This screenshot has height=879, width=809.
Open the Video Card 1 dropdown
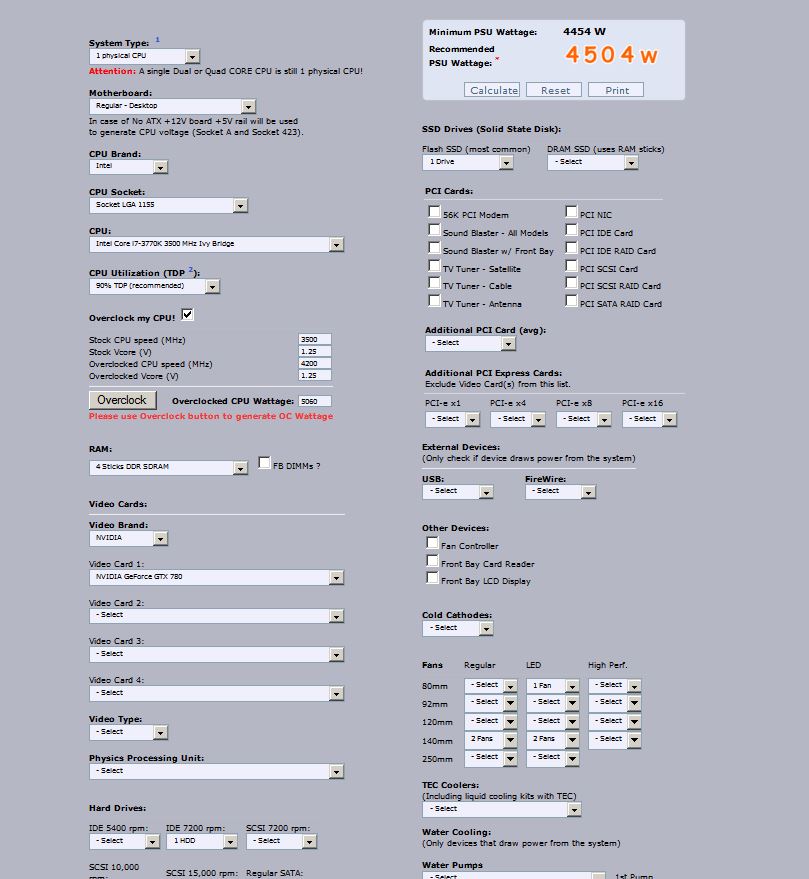click(216, 577)
